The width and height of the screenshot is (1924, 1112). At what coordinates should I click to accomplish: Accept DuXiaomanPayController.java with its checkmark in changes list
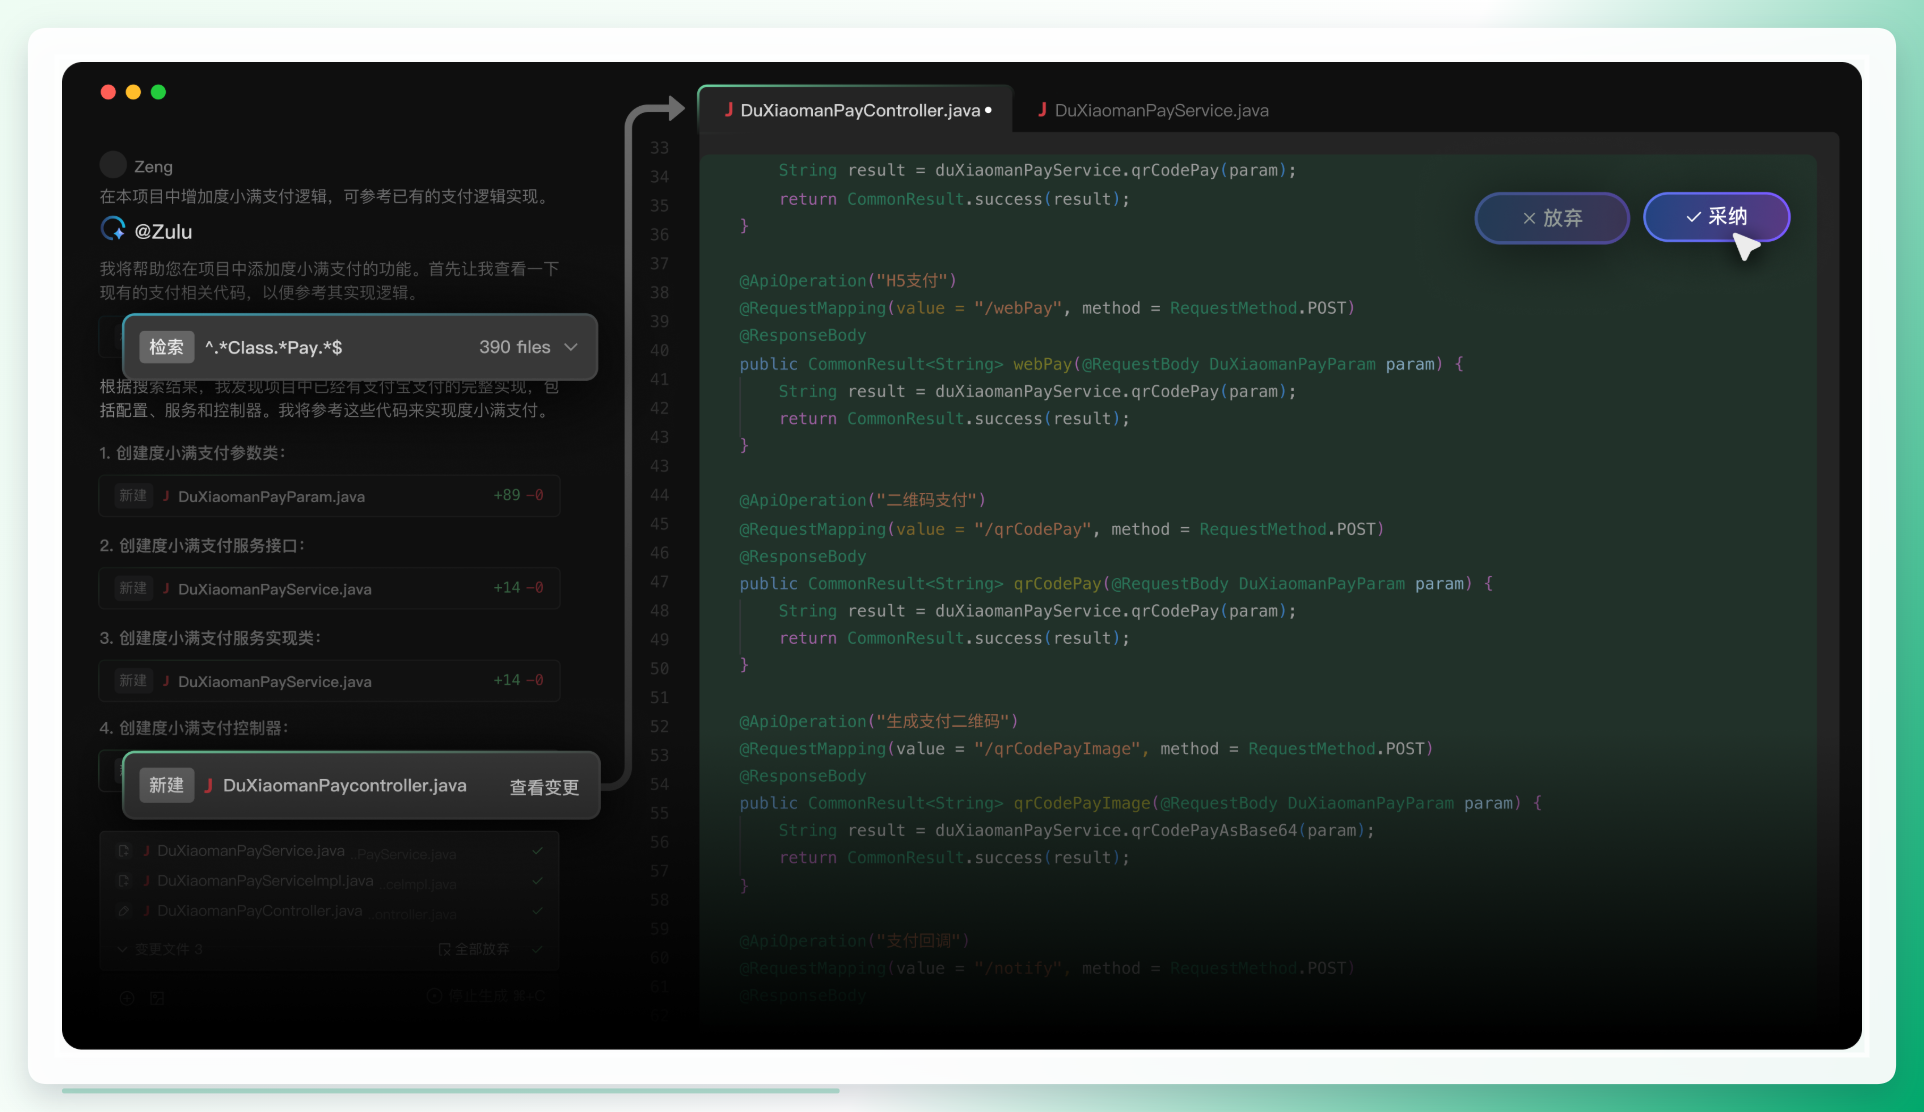click(538, 911)
